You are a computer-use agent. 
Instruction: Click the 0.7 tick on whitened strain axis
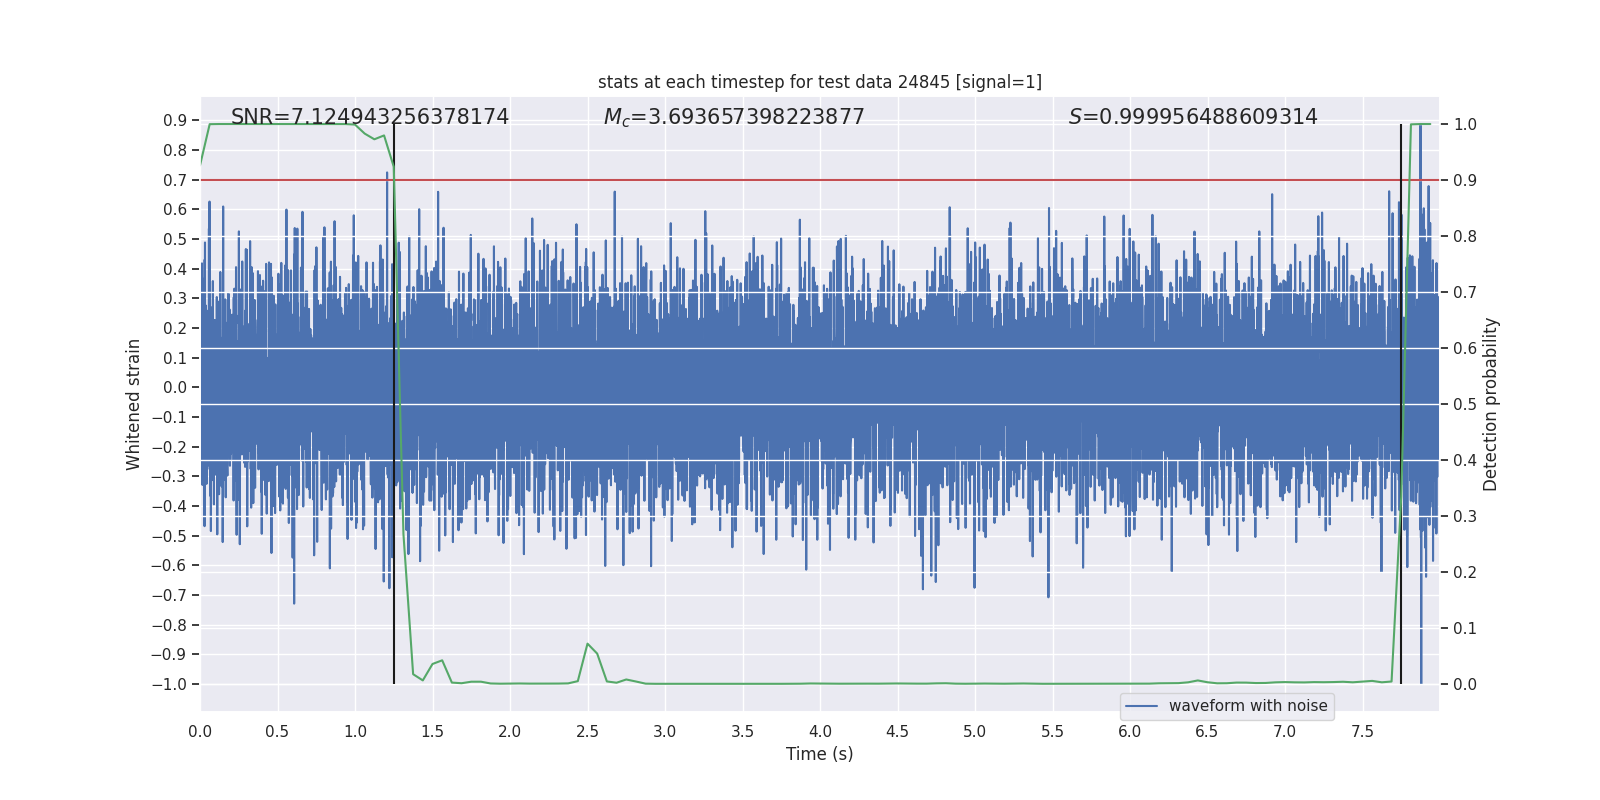tap(175, 180)
